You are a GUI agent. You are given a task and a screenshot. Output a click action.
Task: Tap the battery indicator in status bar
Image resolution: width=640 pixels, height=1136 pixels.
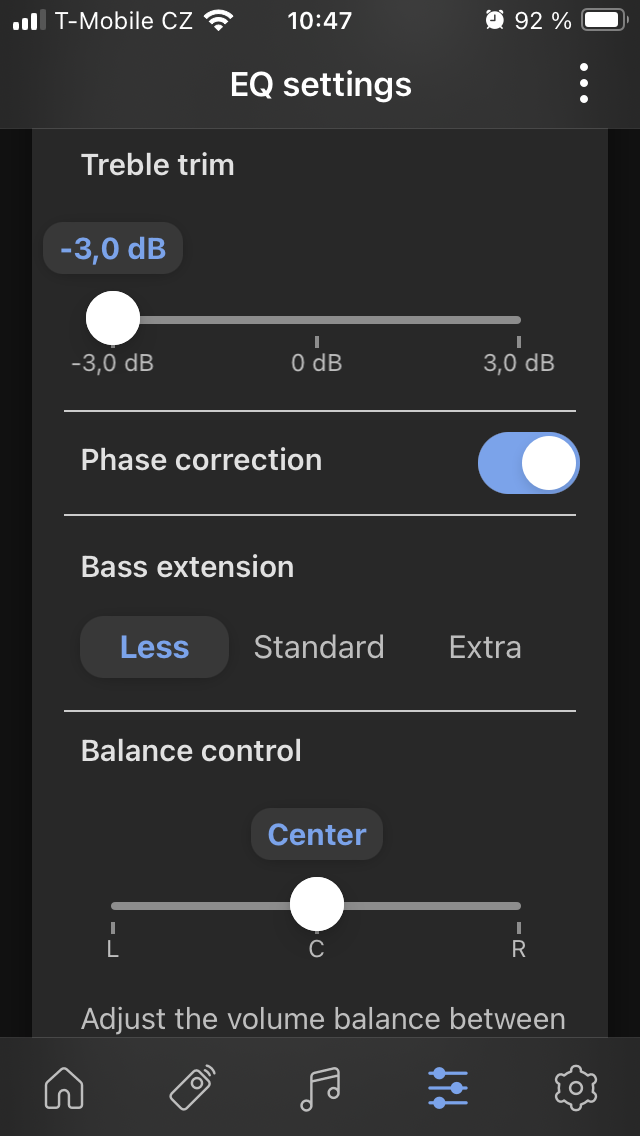pyautogui.click(x=603, y=20)
